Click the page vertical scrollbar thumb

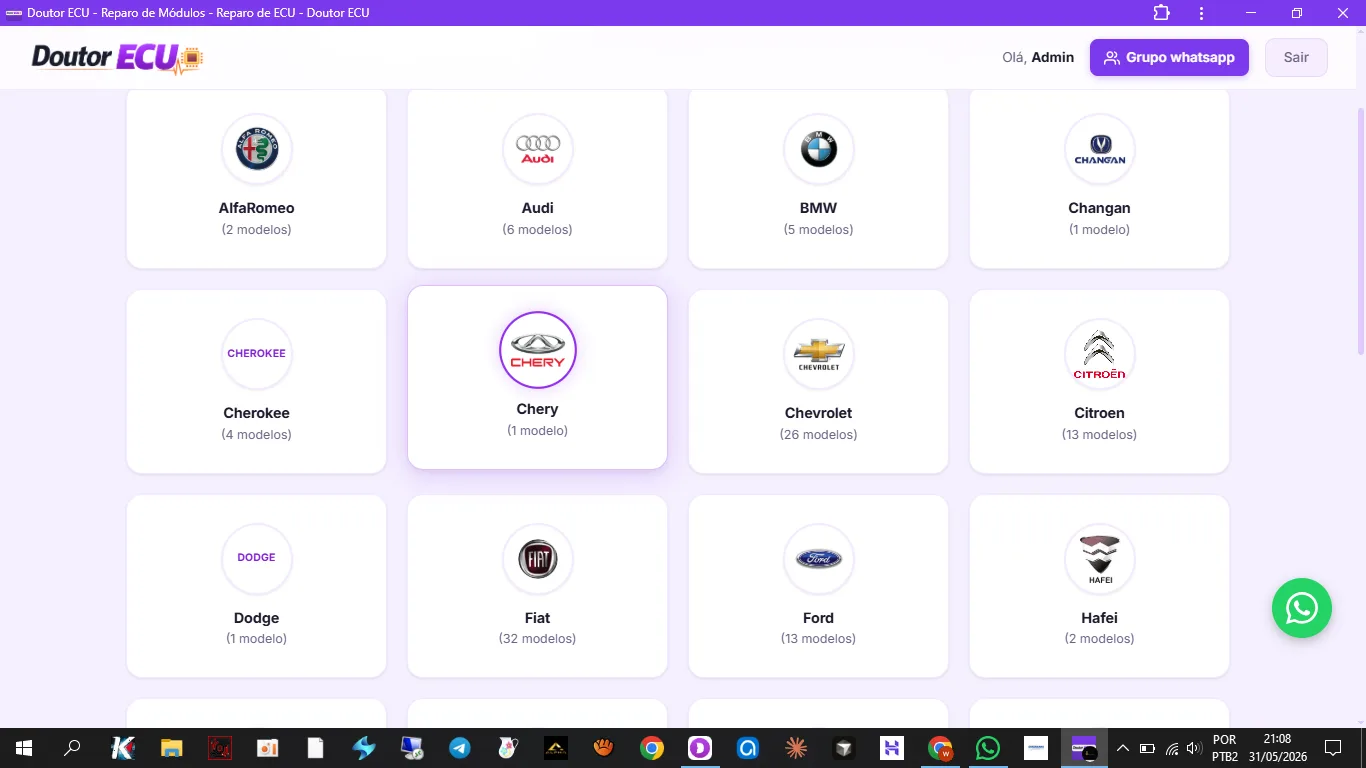pos(1361,229)
